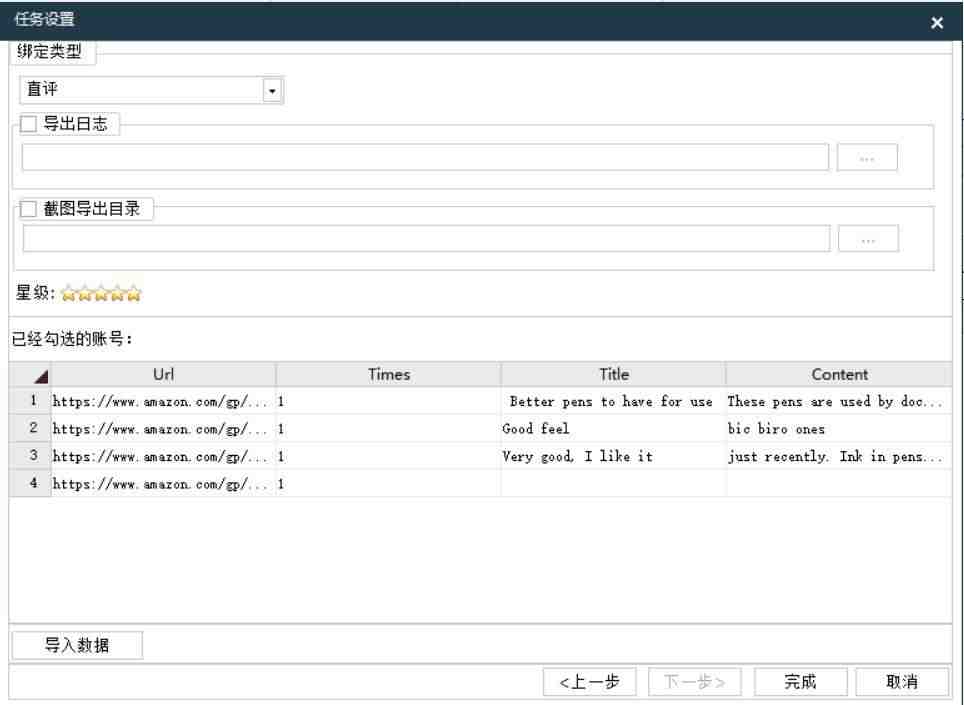This screenshot has height=705, width=964.
Task: Browse for the 截图导出目录 path with the … button
Action: click(868, 238)
